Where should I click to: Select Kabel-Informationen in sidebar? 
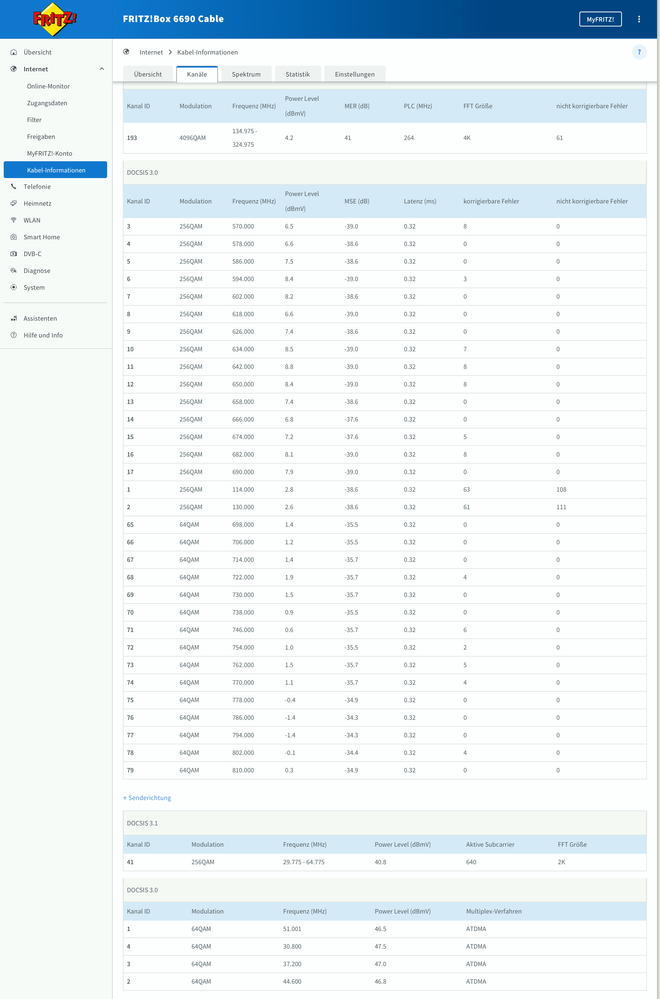point(55,169)
